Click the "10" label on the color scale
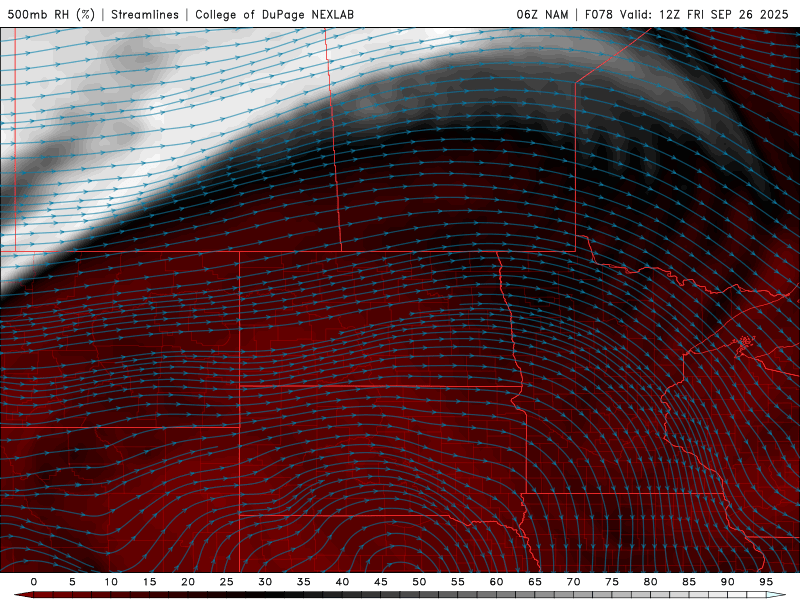800x600 pixels. click(111, 582)
